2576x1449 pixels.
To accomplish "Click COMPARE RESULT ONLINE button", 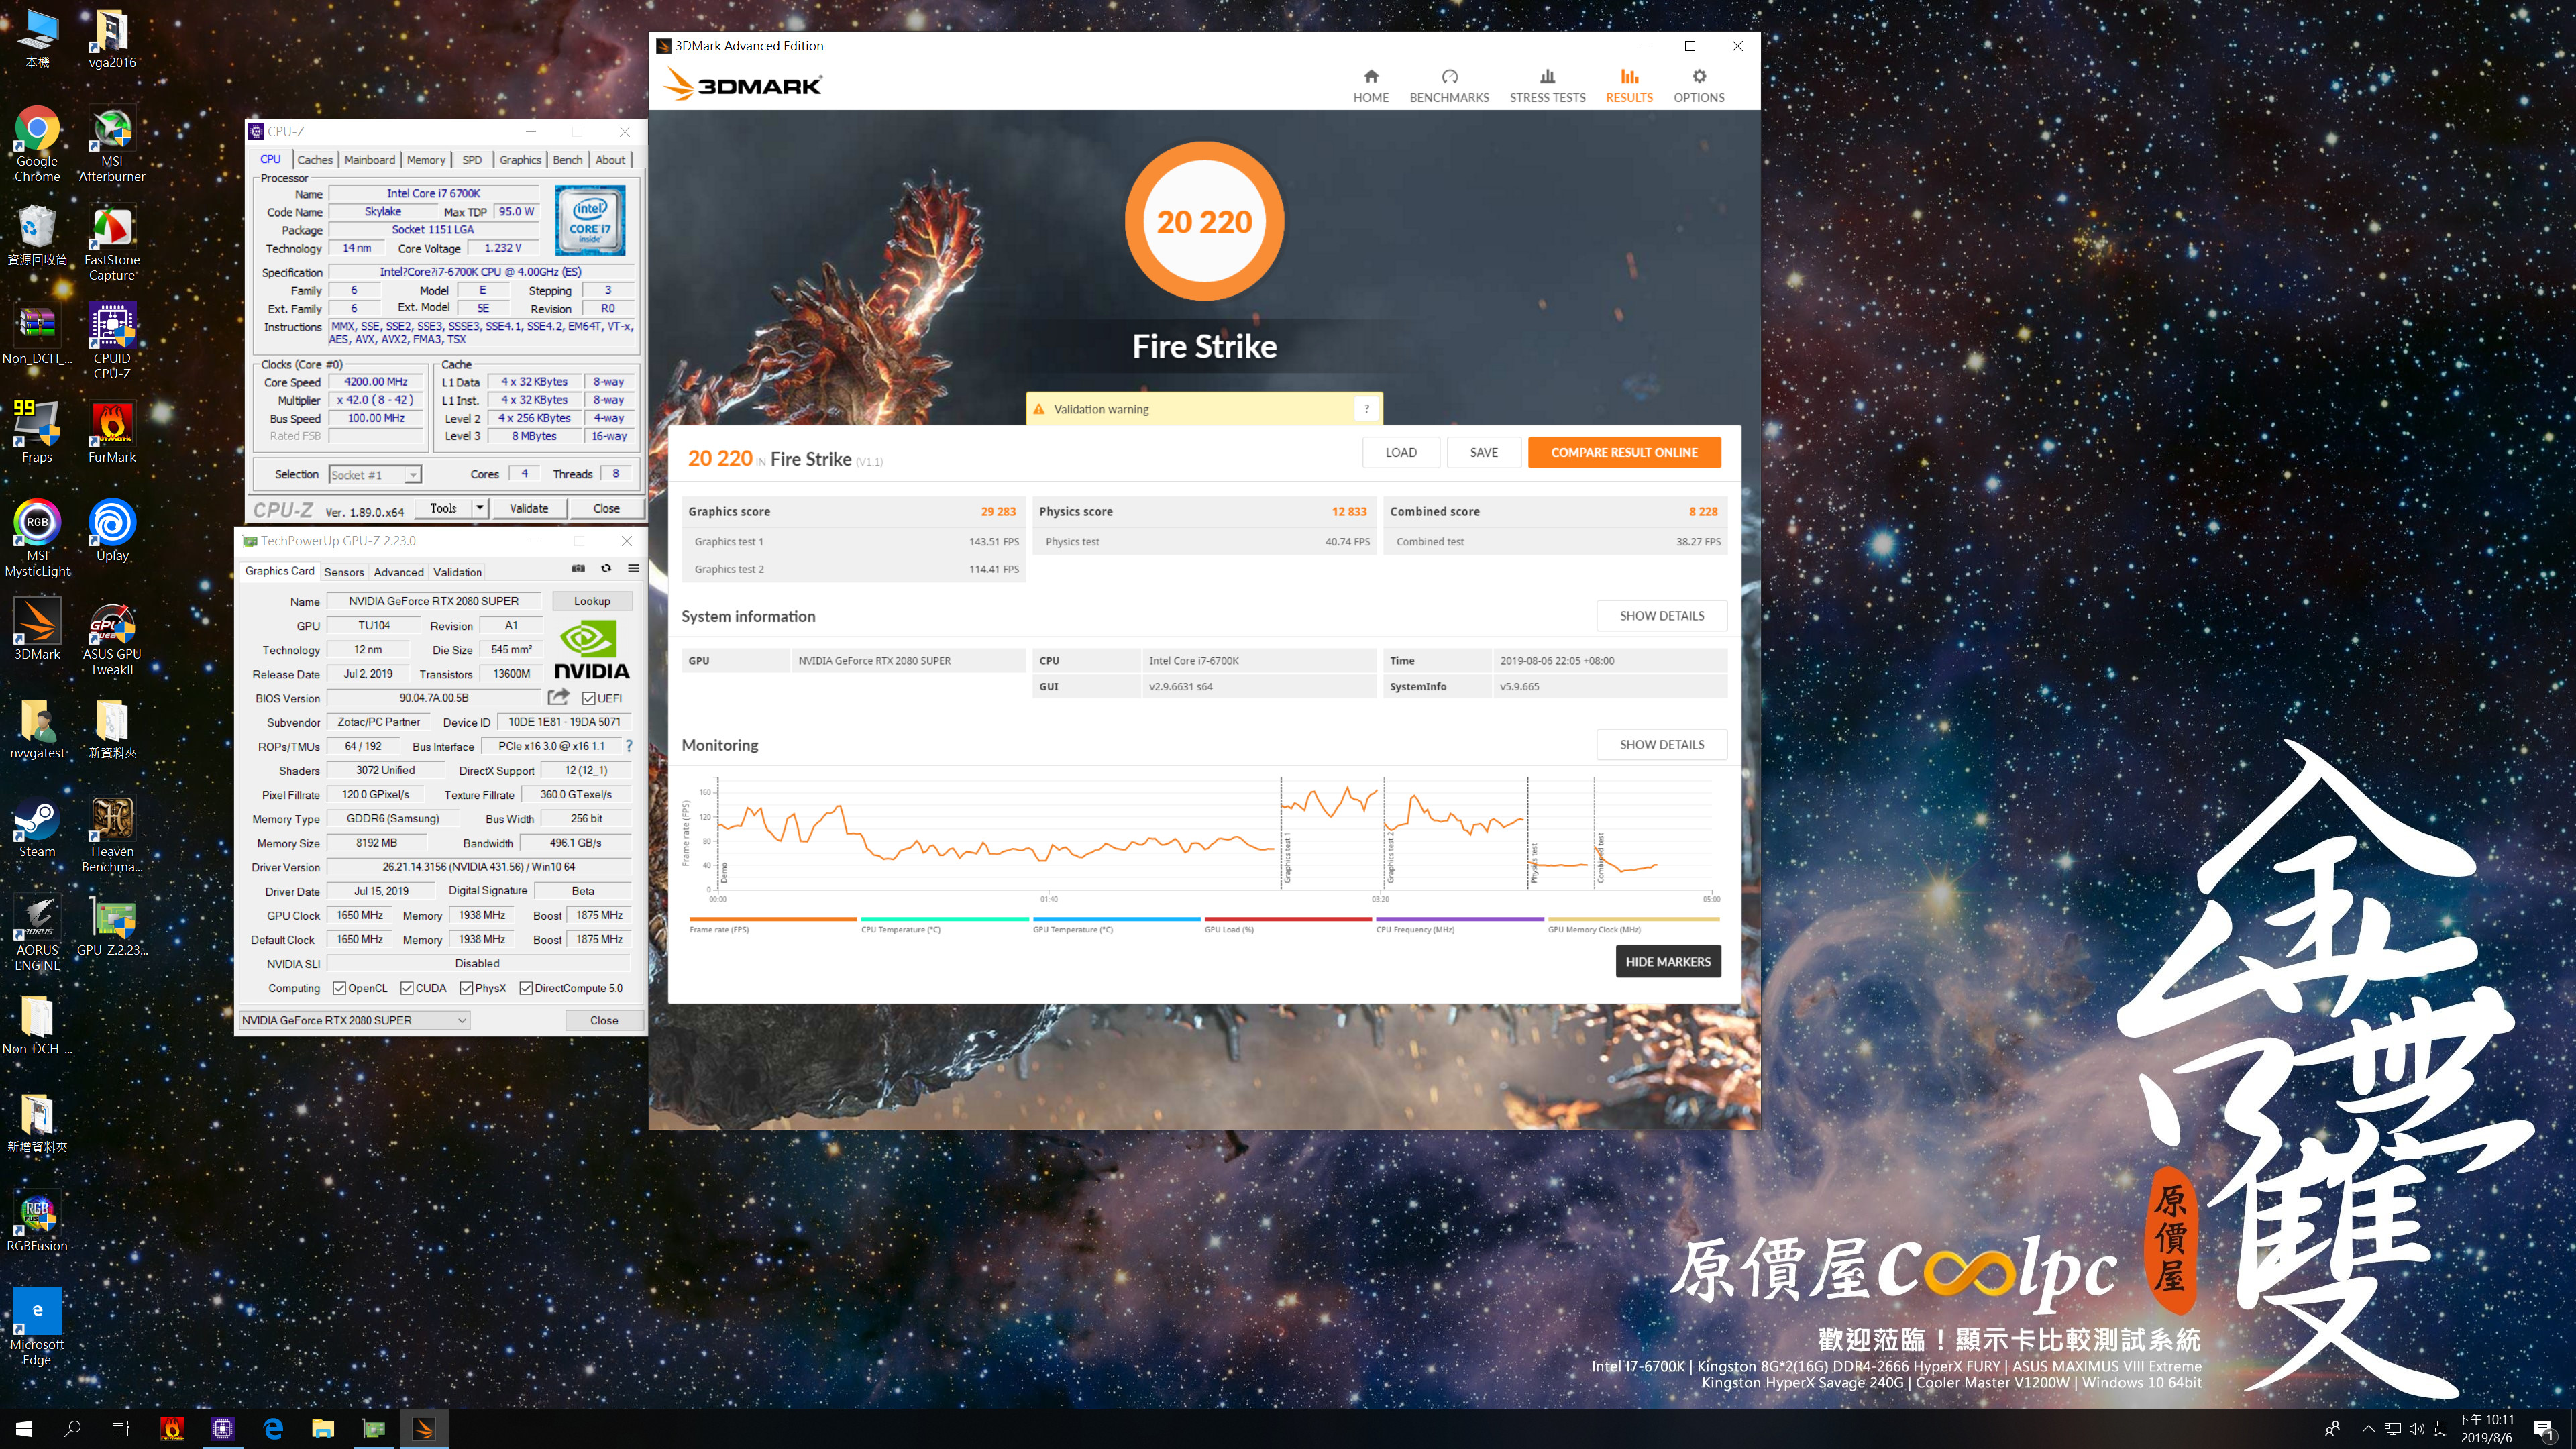I will tap(1624, 452).
